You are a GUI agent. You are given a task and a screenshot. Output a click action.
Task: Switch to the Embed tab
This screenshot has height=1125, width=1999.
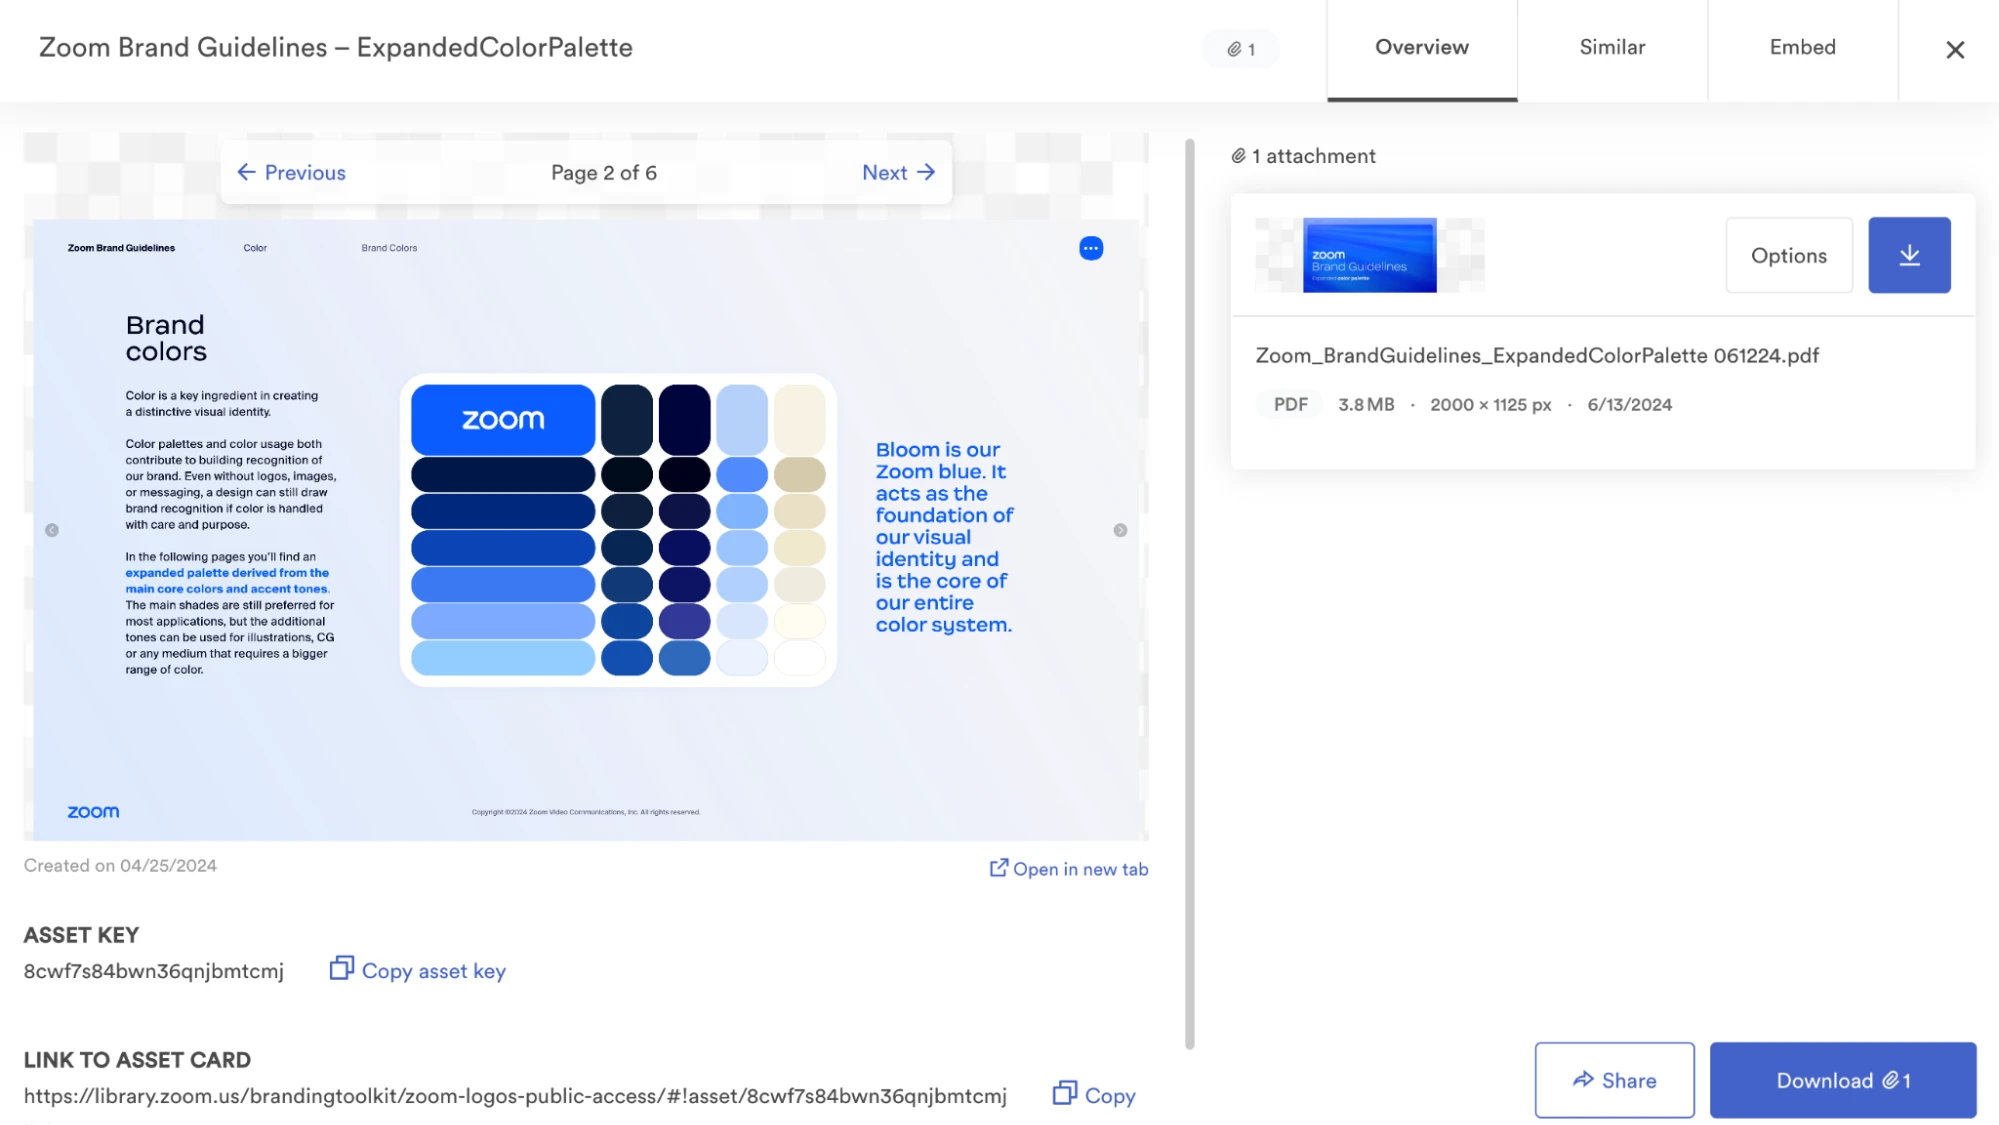pos(1802,47)
